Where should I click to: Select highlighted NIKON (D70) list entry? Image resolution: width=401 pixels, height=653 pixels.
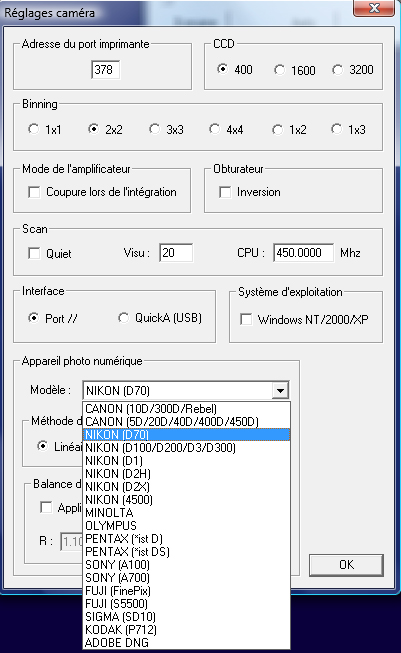pos(187,434)
